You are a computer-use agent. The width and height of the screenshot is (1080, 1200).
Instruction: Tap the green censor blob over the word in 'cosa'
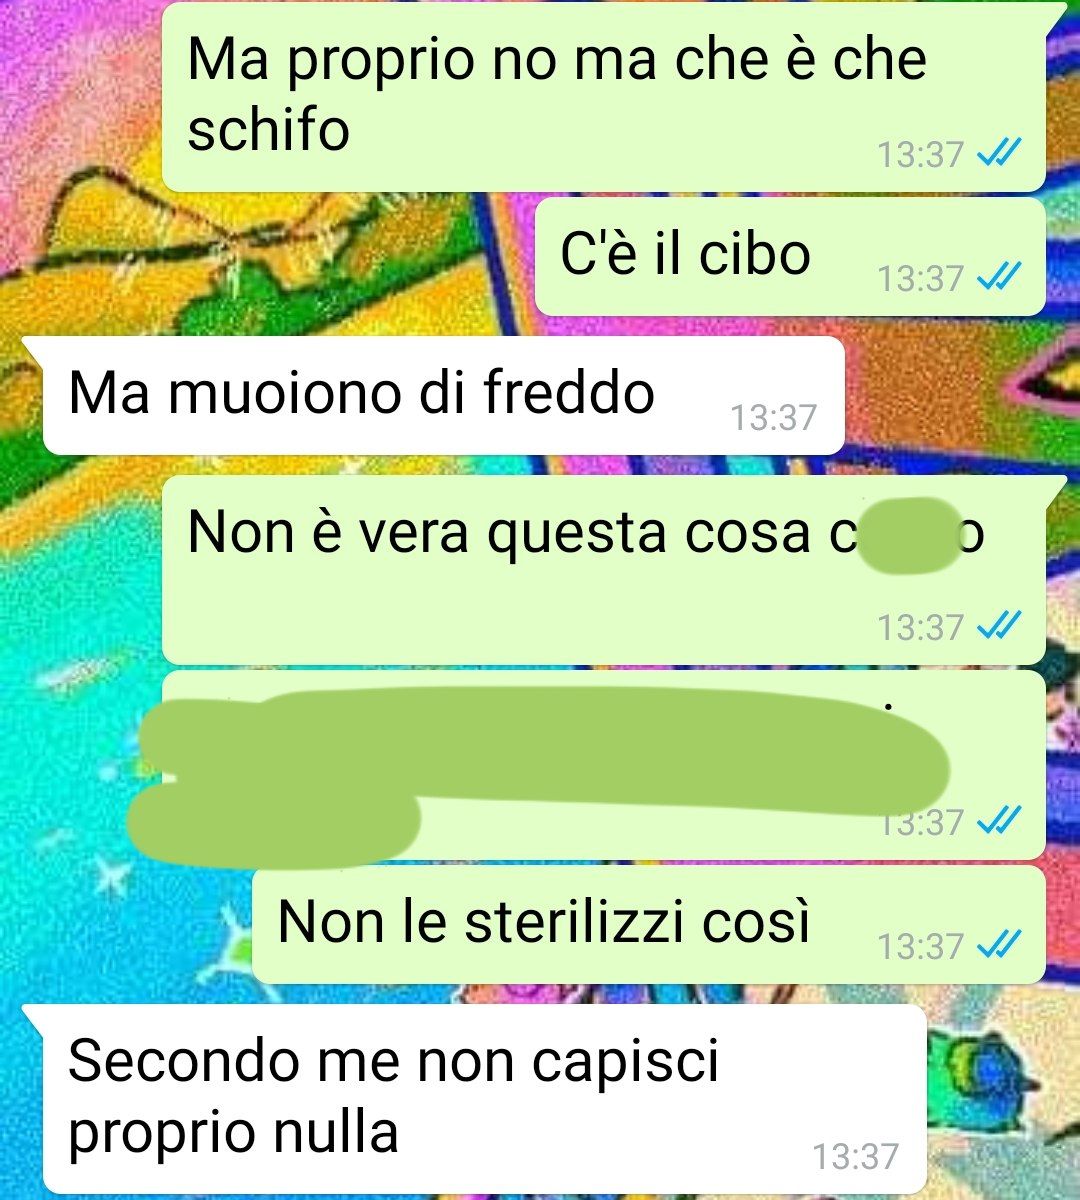(x=907, y=539)
